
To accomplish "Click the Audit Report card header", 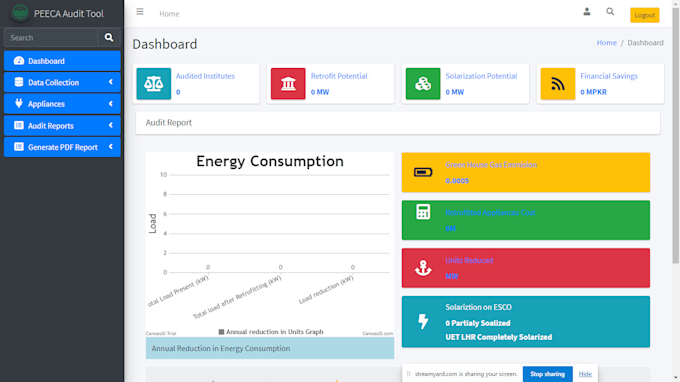I will (x=398, y=123).
